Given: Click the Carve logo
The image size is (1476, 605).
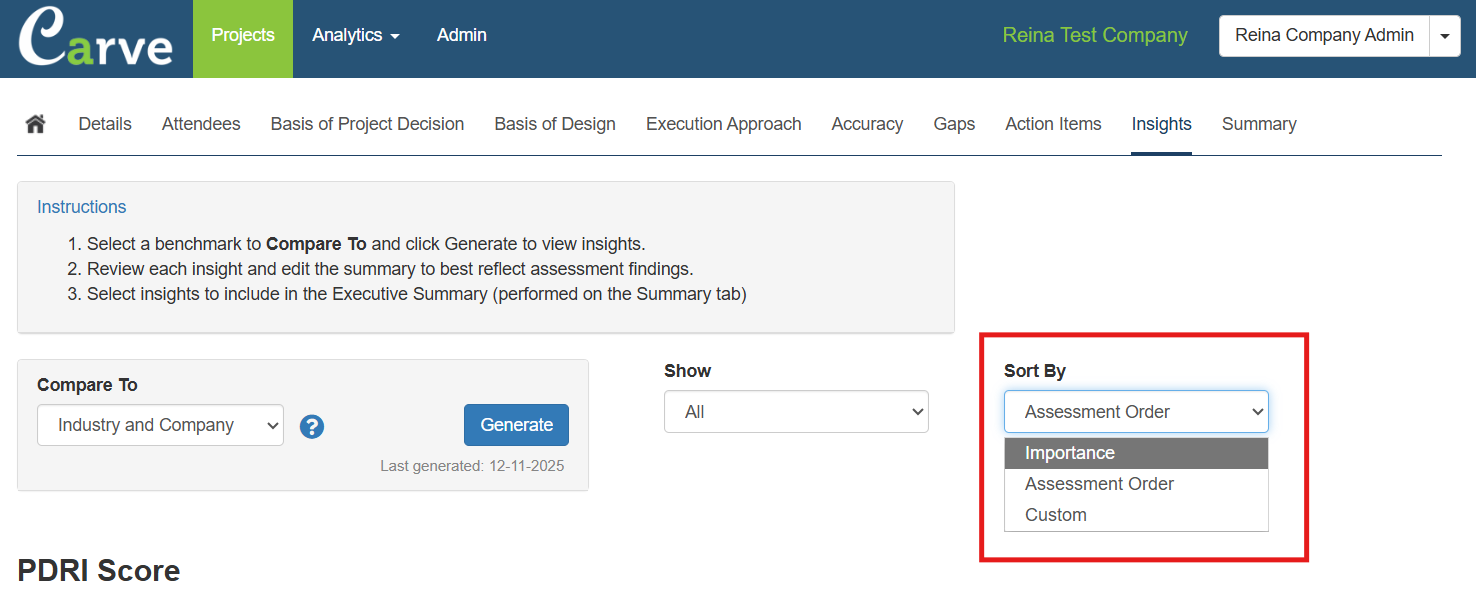Looking at the screenshot, I should click(x=95, y=39).
